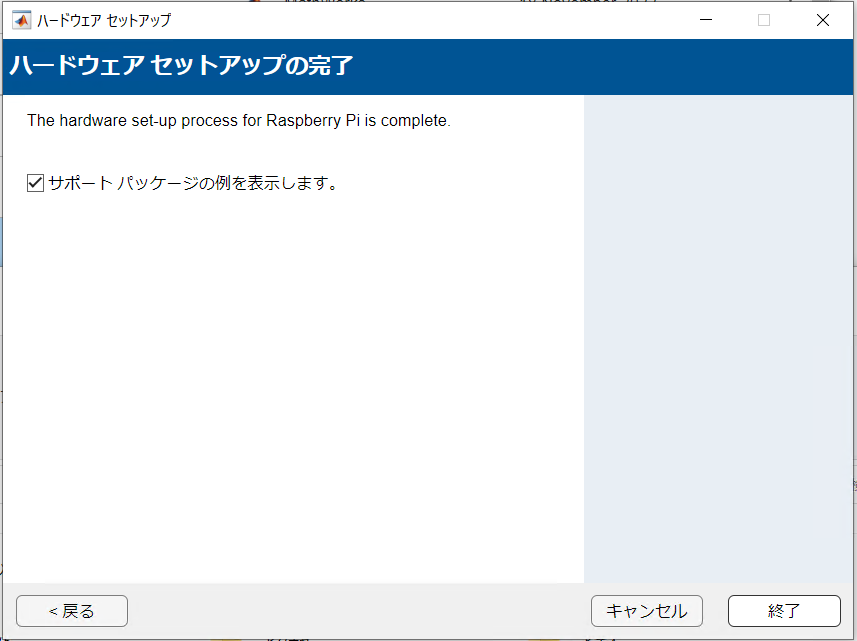Click the MATLAB logo in the title bar
Image resolution: width=857 pixels, height=641 pixels.
(x=20, y=20)
